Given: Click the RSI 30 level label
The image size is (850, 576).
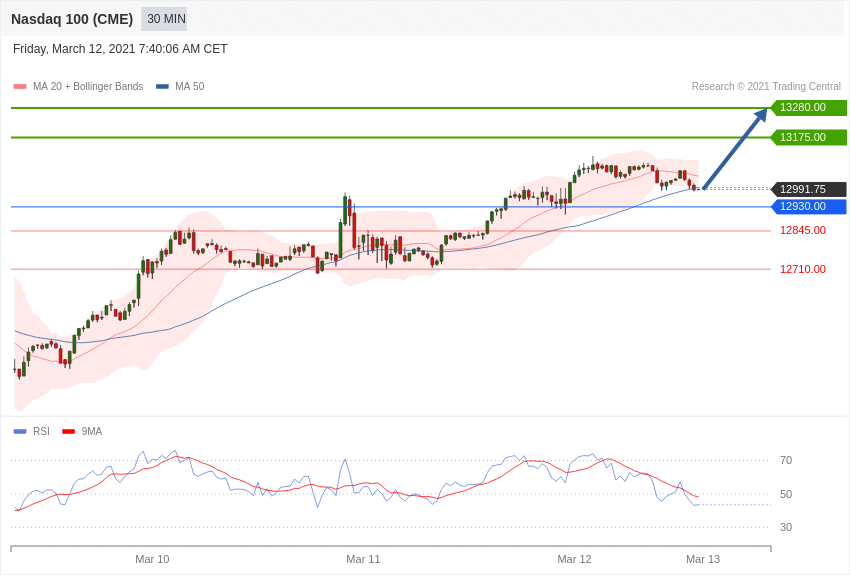Looking at the screenshot, I should click(x=786, y=527).
